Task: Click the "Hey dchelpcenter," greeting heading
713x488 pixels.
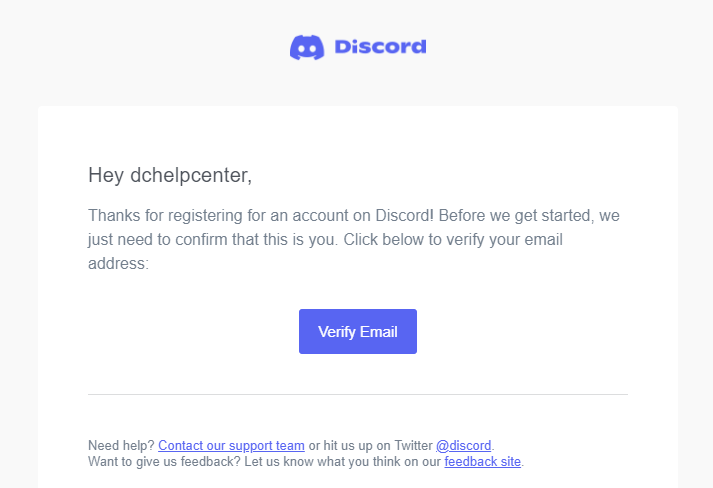Action: (x=170, y=175)
